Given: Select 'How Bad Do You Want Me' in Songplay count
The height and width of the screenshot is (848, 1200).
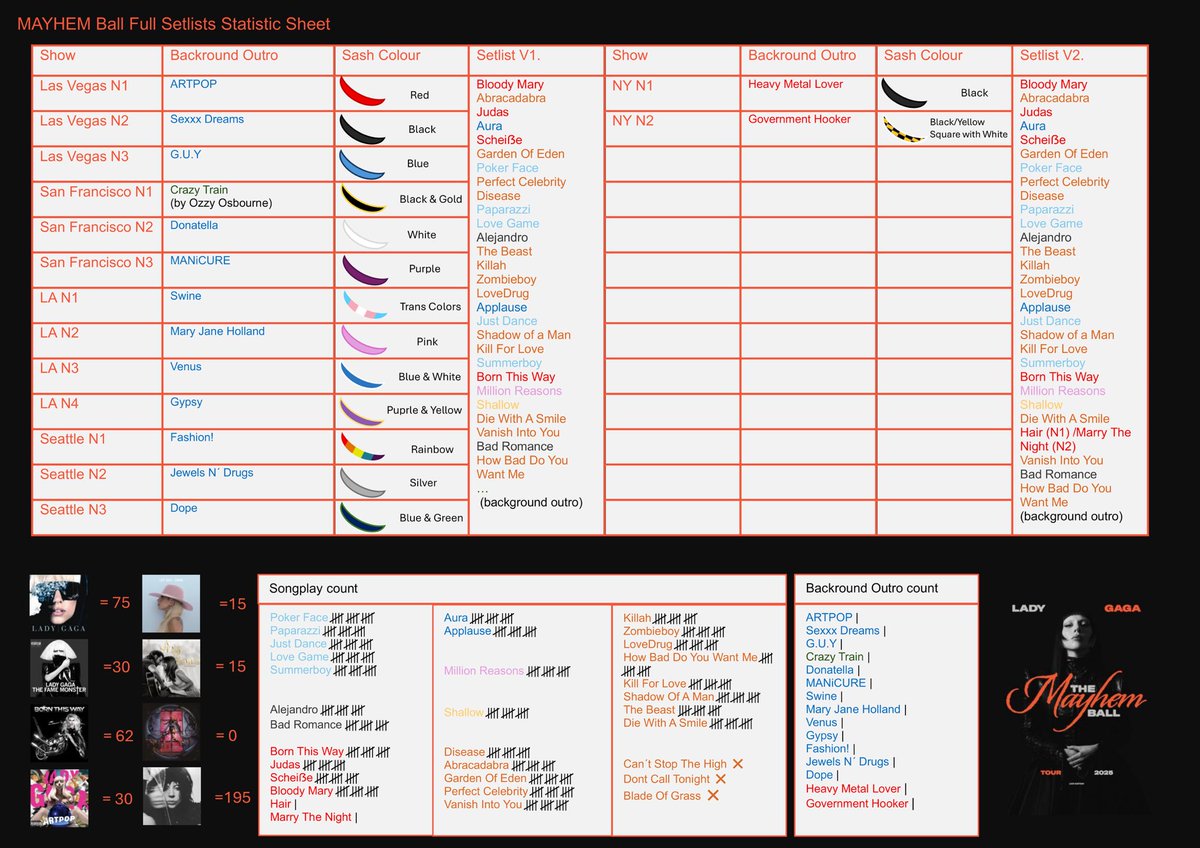Looking at the screenshot, I should (x=691, y=657).
